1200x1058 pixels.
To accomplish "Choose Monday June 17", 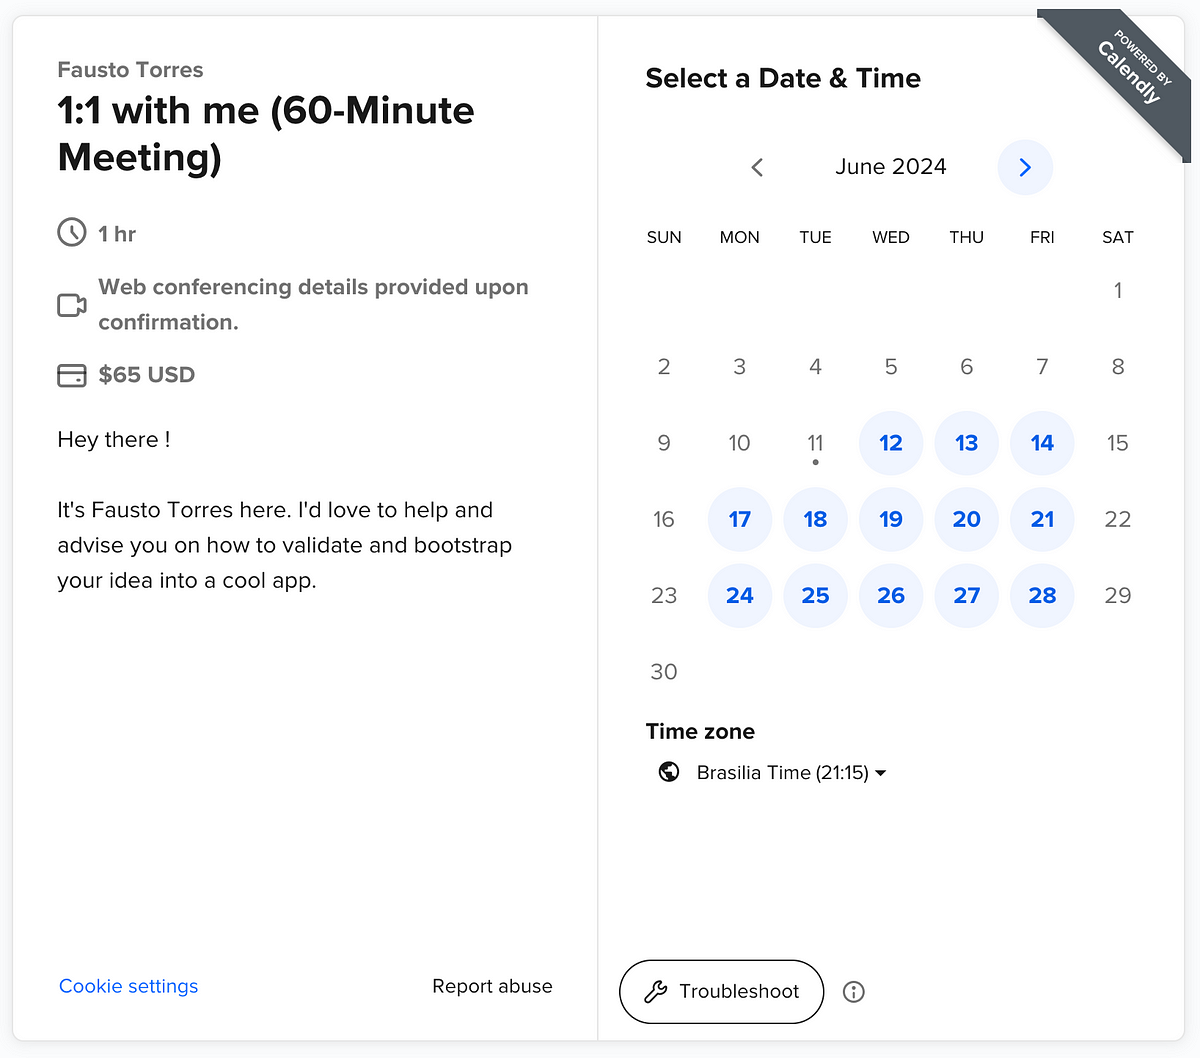I will 740,519.
